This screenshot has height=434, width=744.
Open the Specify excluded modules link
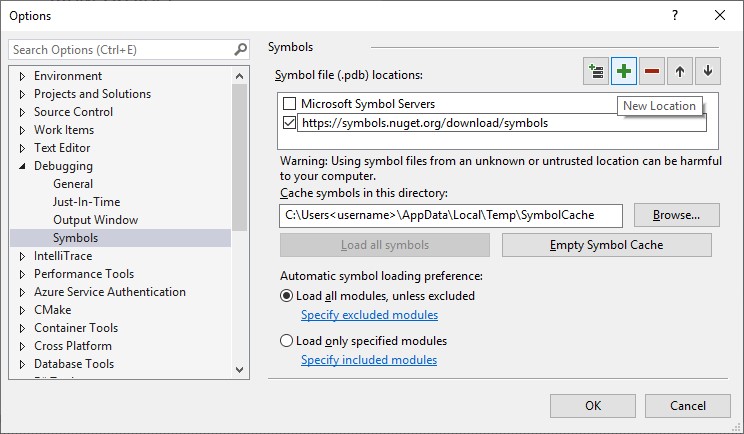(369, 315)
